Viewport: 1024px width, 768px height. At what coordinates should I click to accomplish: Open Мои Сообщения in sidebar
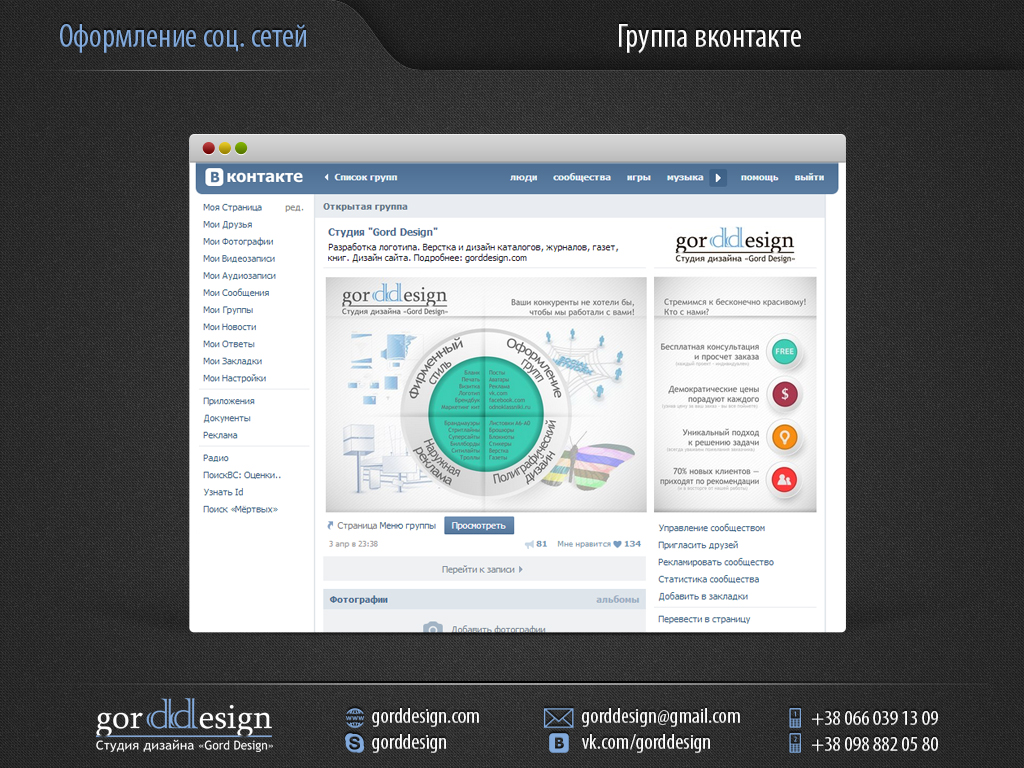[236, 293]
